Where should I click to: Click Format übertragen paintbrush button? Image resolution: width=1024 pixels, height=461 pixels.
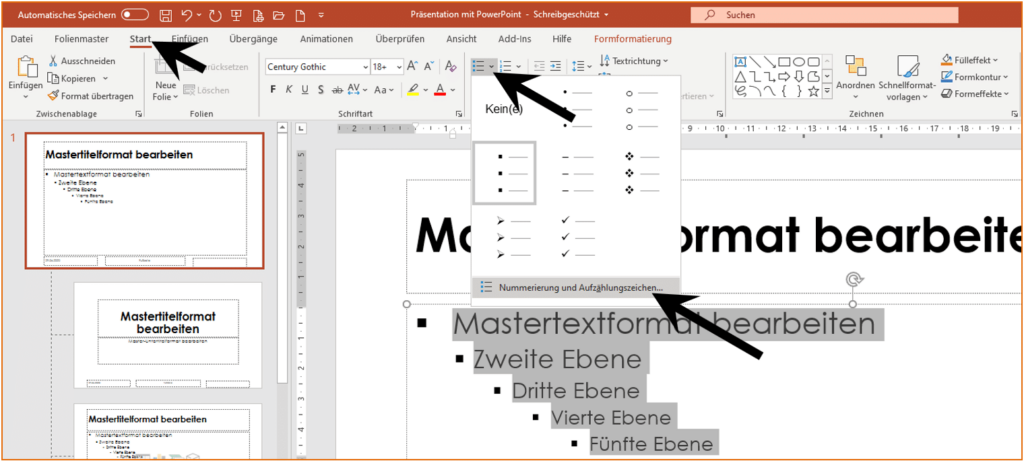click(x=90, y=96)
